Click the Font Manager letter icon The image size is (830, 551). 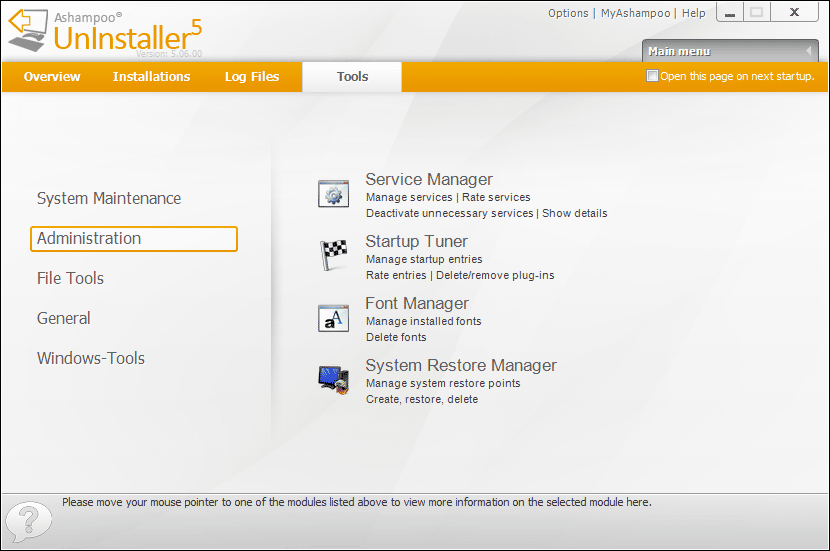tap(333, 318)
